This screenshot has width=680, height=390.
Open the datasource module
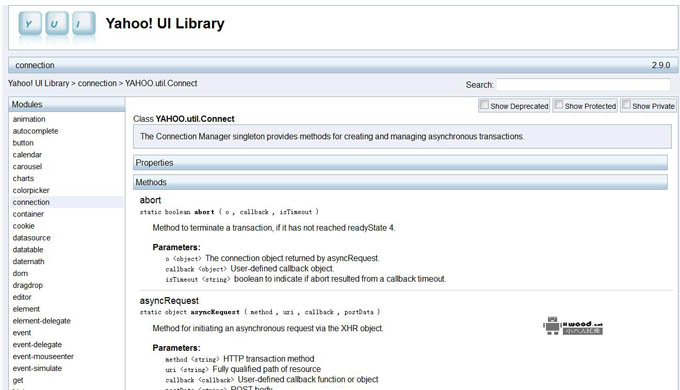click(x=32, y=238)
